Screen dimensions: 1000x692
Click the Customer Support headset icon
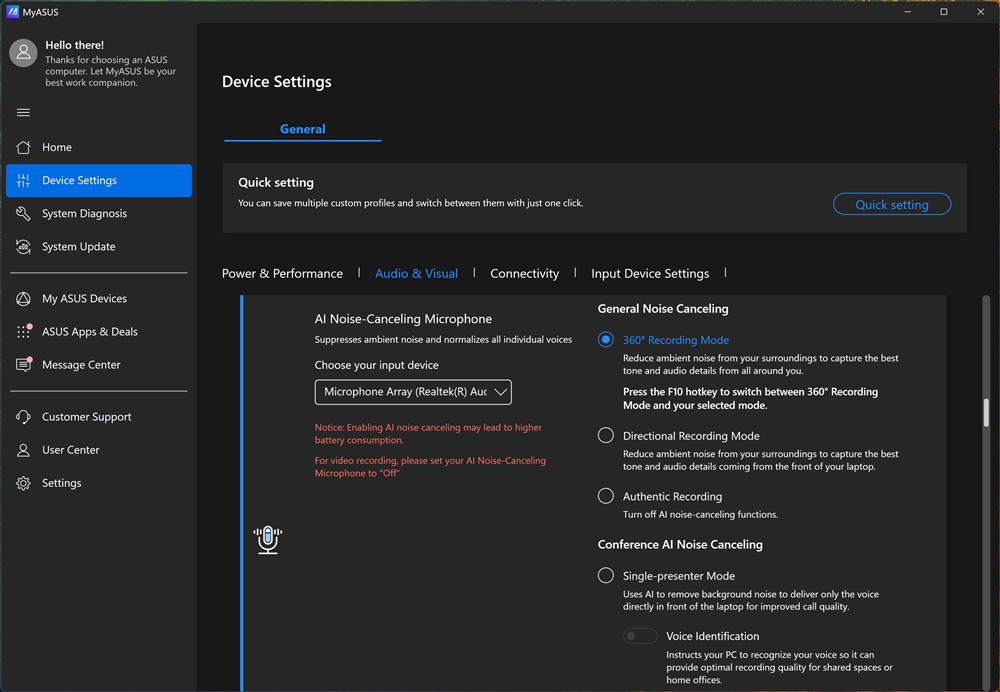24,417
